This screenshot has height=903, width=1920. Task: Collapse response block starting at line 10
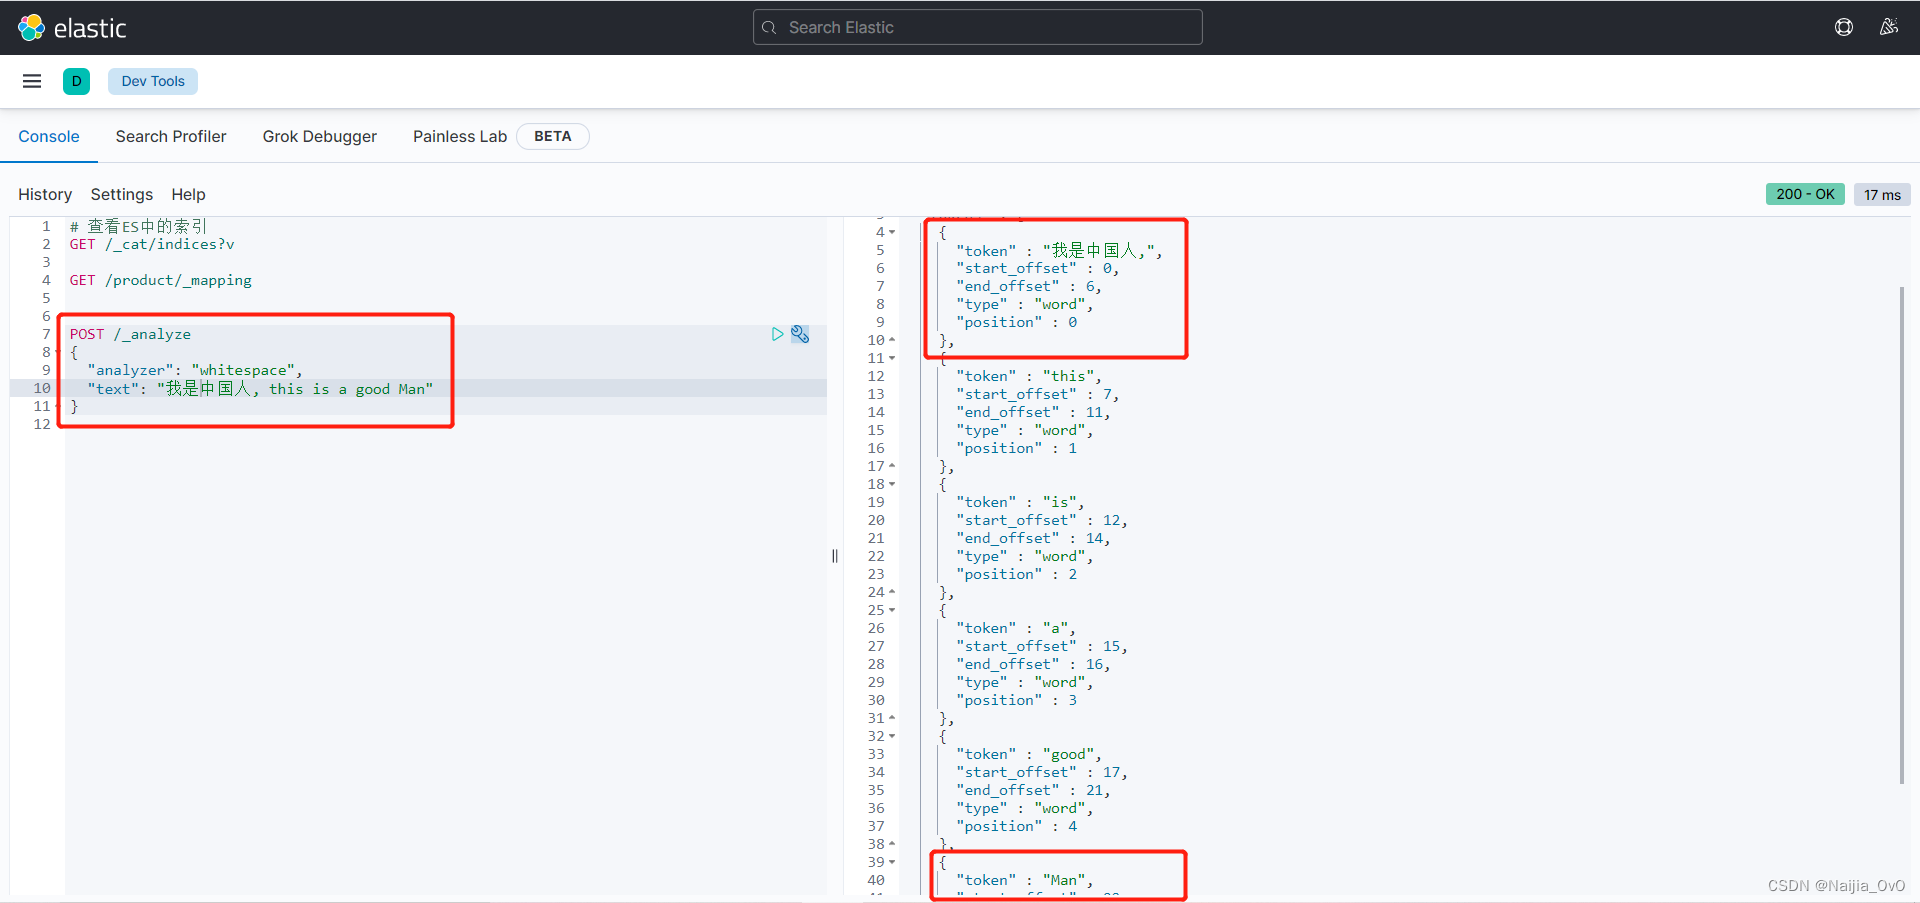(x=890, y=340)
